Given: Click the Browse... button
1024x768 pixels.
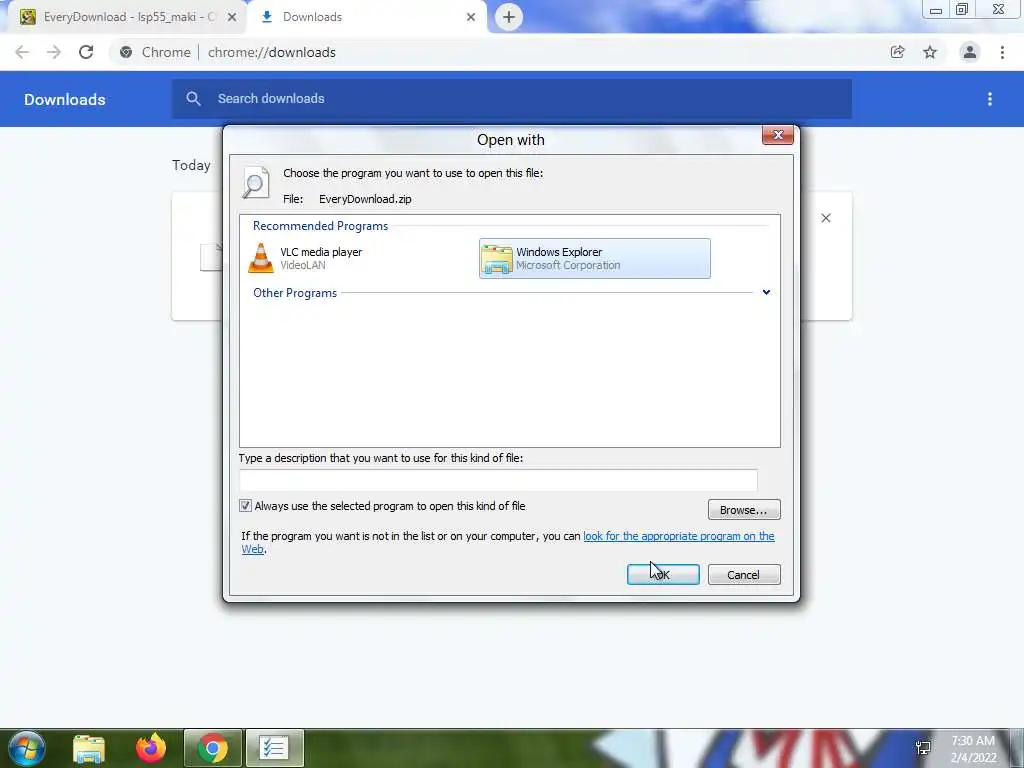Looking at the screenshot, I should (744, 509).
